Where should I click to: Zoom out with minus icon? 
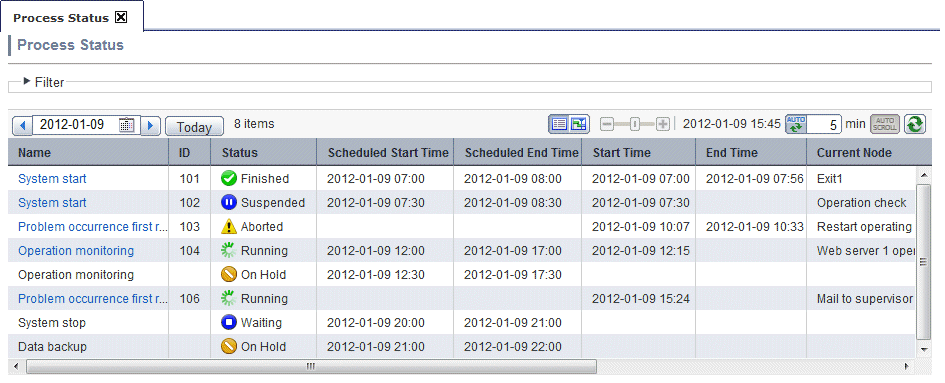tap(607, 124)
